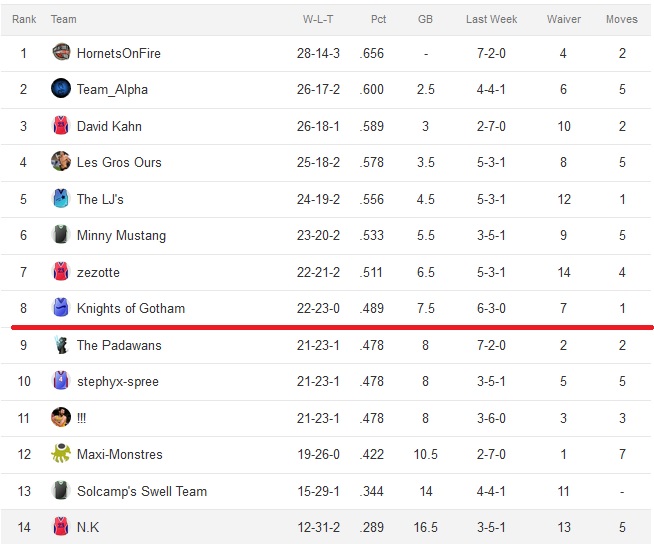Click the GB column header

coord(425,19)
